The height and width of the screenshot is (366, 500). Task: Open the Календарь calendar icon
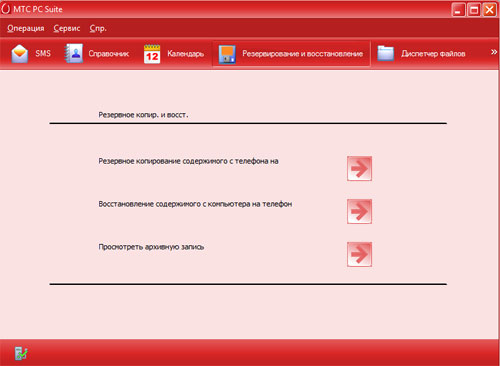[x=152, y=54]
